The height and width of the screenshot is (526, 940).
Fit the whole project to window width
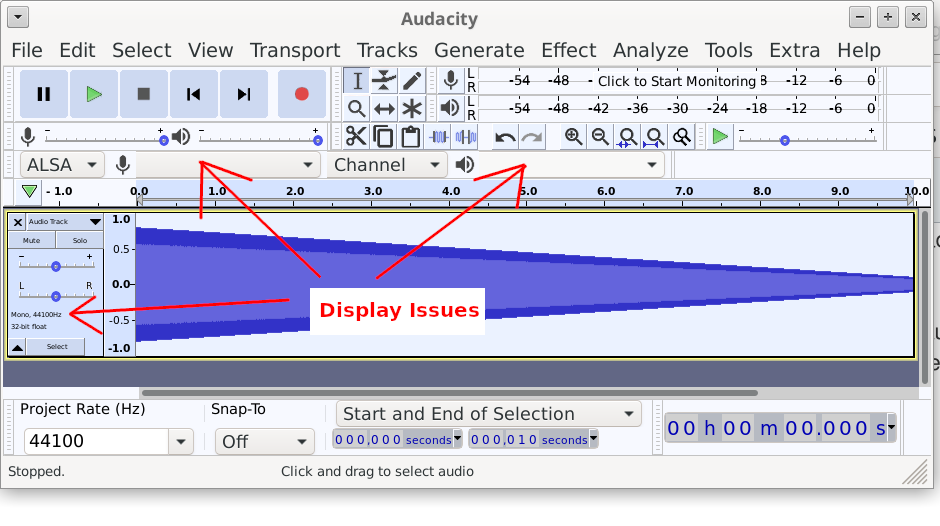click(x=655, y=137)
